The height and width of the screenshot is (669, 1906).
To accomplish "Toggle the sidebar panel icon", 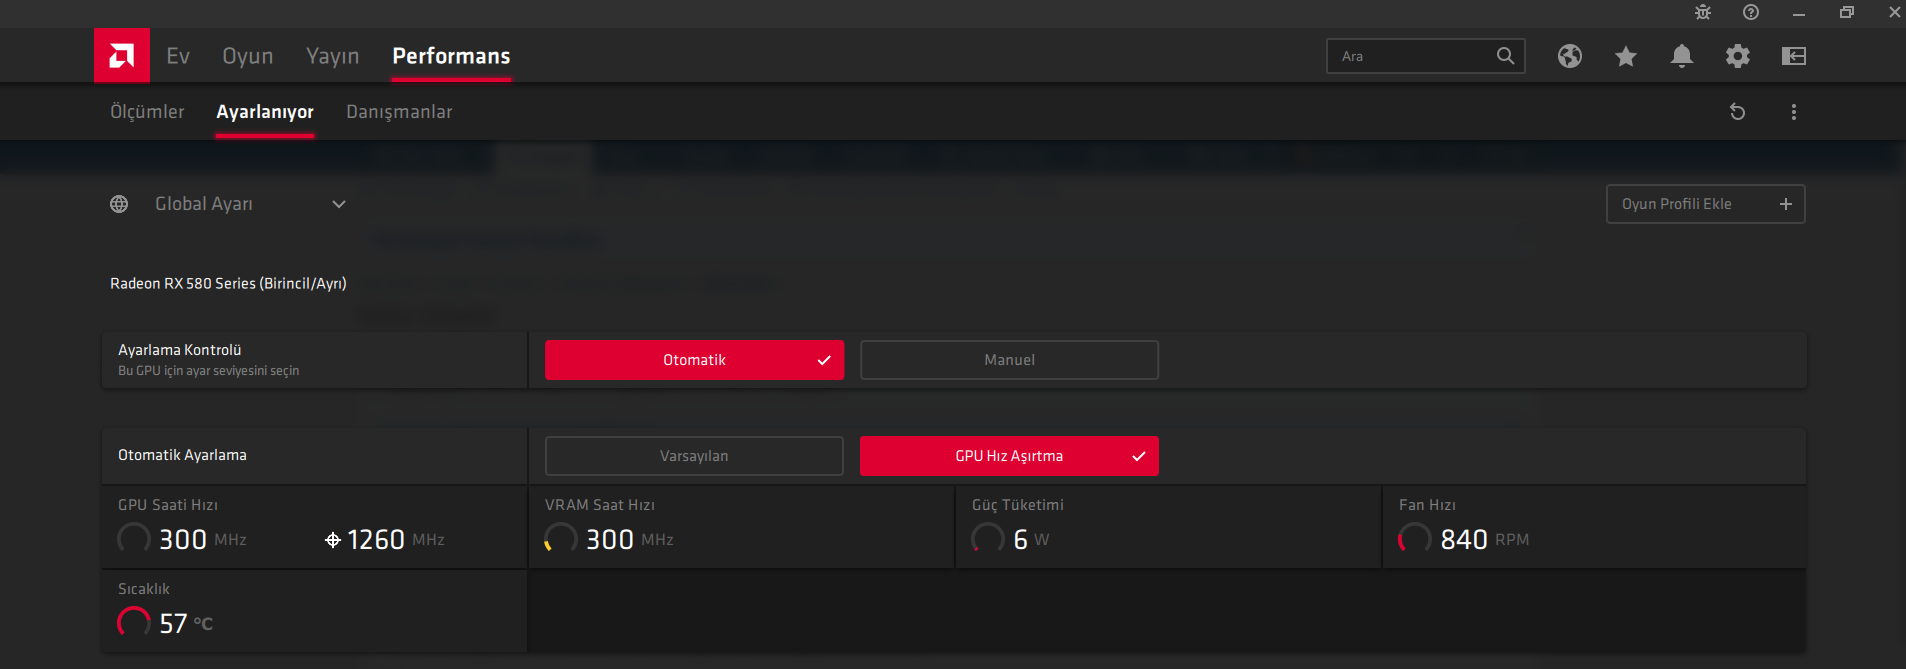I will (x=1794, y=56).
